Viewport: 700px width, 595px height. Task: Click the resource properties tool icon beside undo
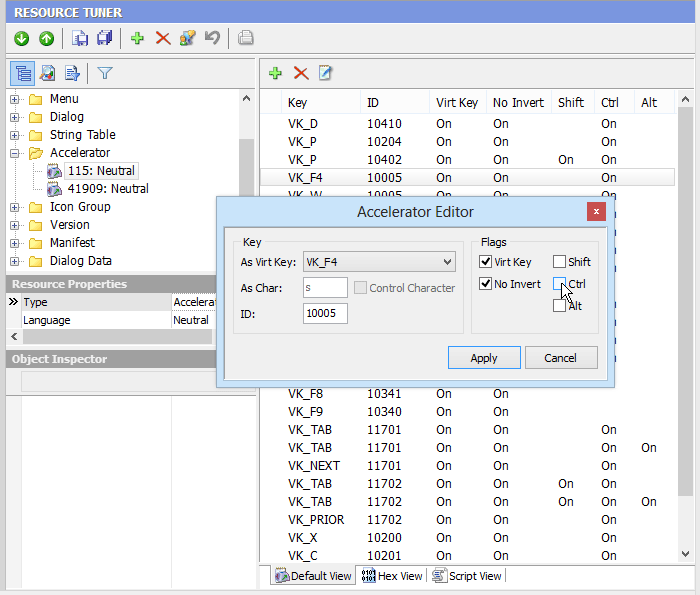pyautogui.click(x=188, y=38)
